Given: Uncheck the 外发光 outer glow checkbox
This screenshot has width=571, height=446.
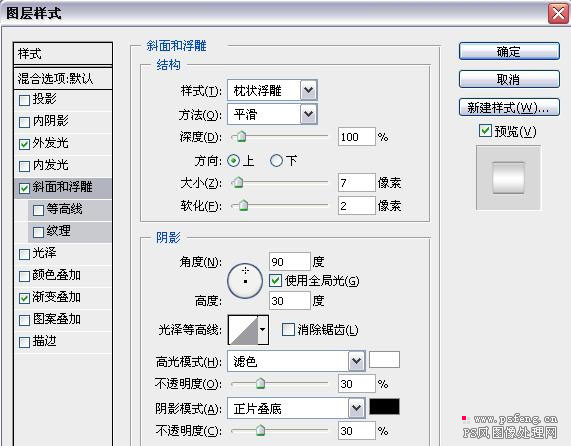Looking at the screenshot, I should click(24, 144).
